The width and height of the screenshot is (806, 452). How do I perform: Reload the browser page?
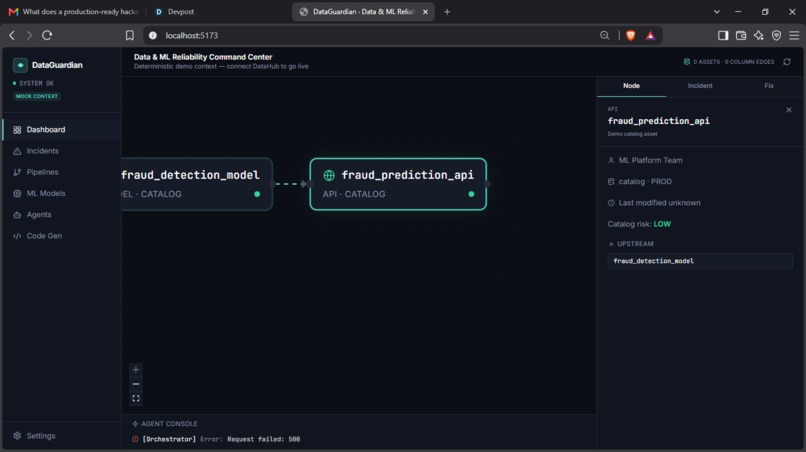click(47, 35)
